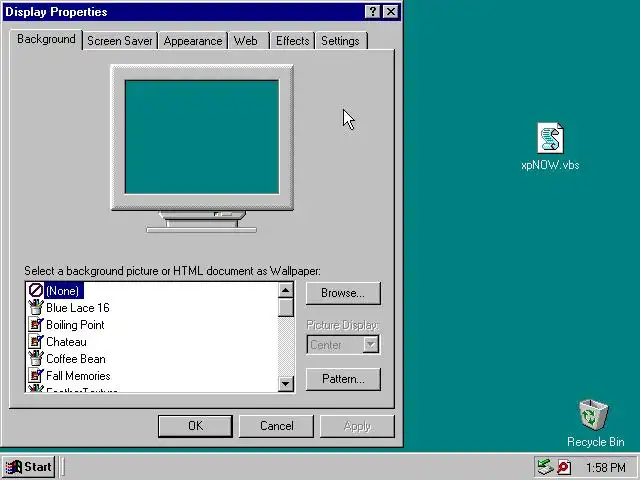Click the wallpaper list scroll up arrow
Image resolution: width=640 pixels, height=480 pixels.
coord(286,291)
